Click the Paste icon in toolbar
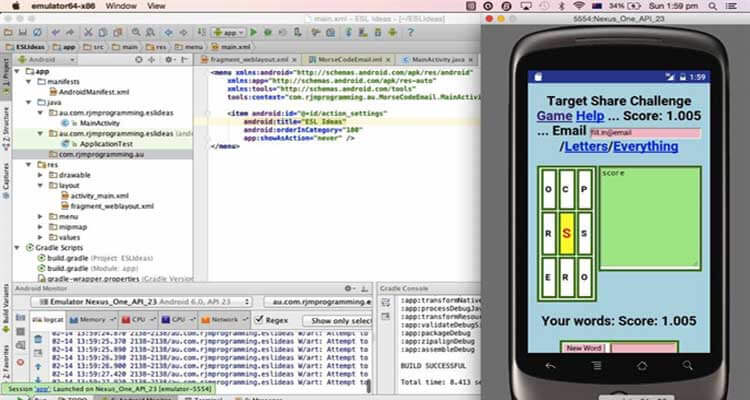Screen dimensions: 750x400 coord(118,33)
